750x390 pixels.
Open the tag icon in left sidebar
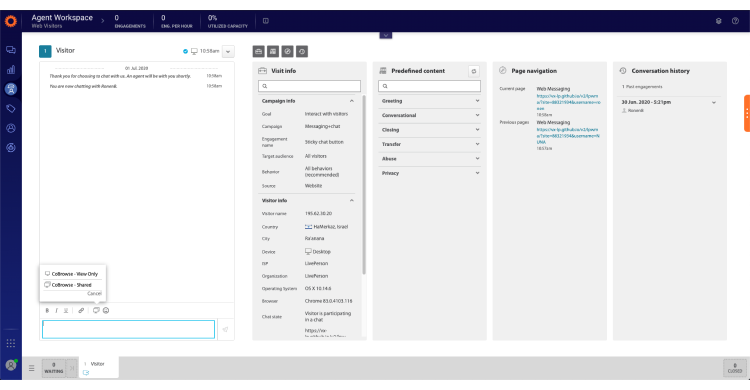pos(11,109)
